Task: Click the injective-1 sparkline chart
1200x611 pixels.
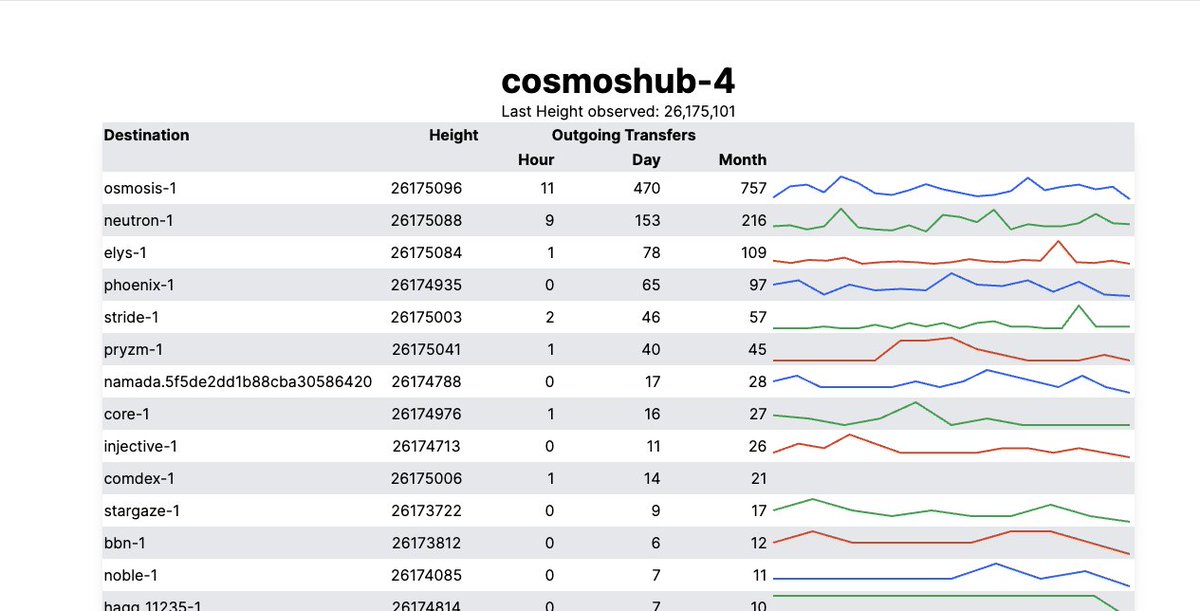Action: click(951, 446)
